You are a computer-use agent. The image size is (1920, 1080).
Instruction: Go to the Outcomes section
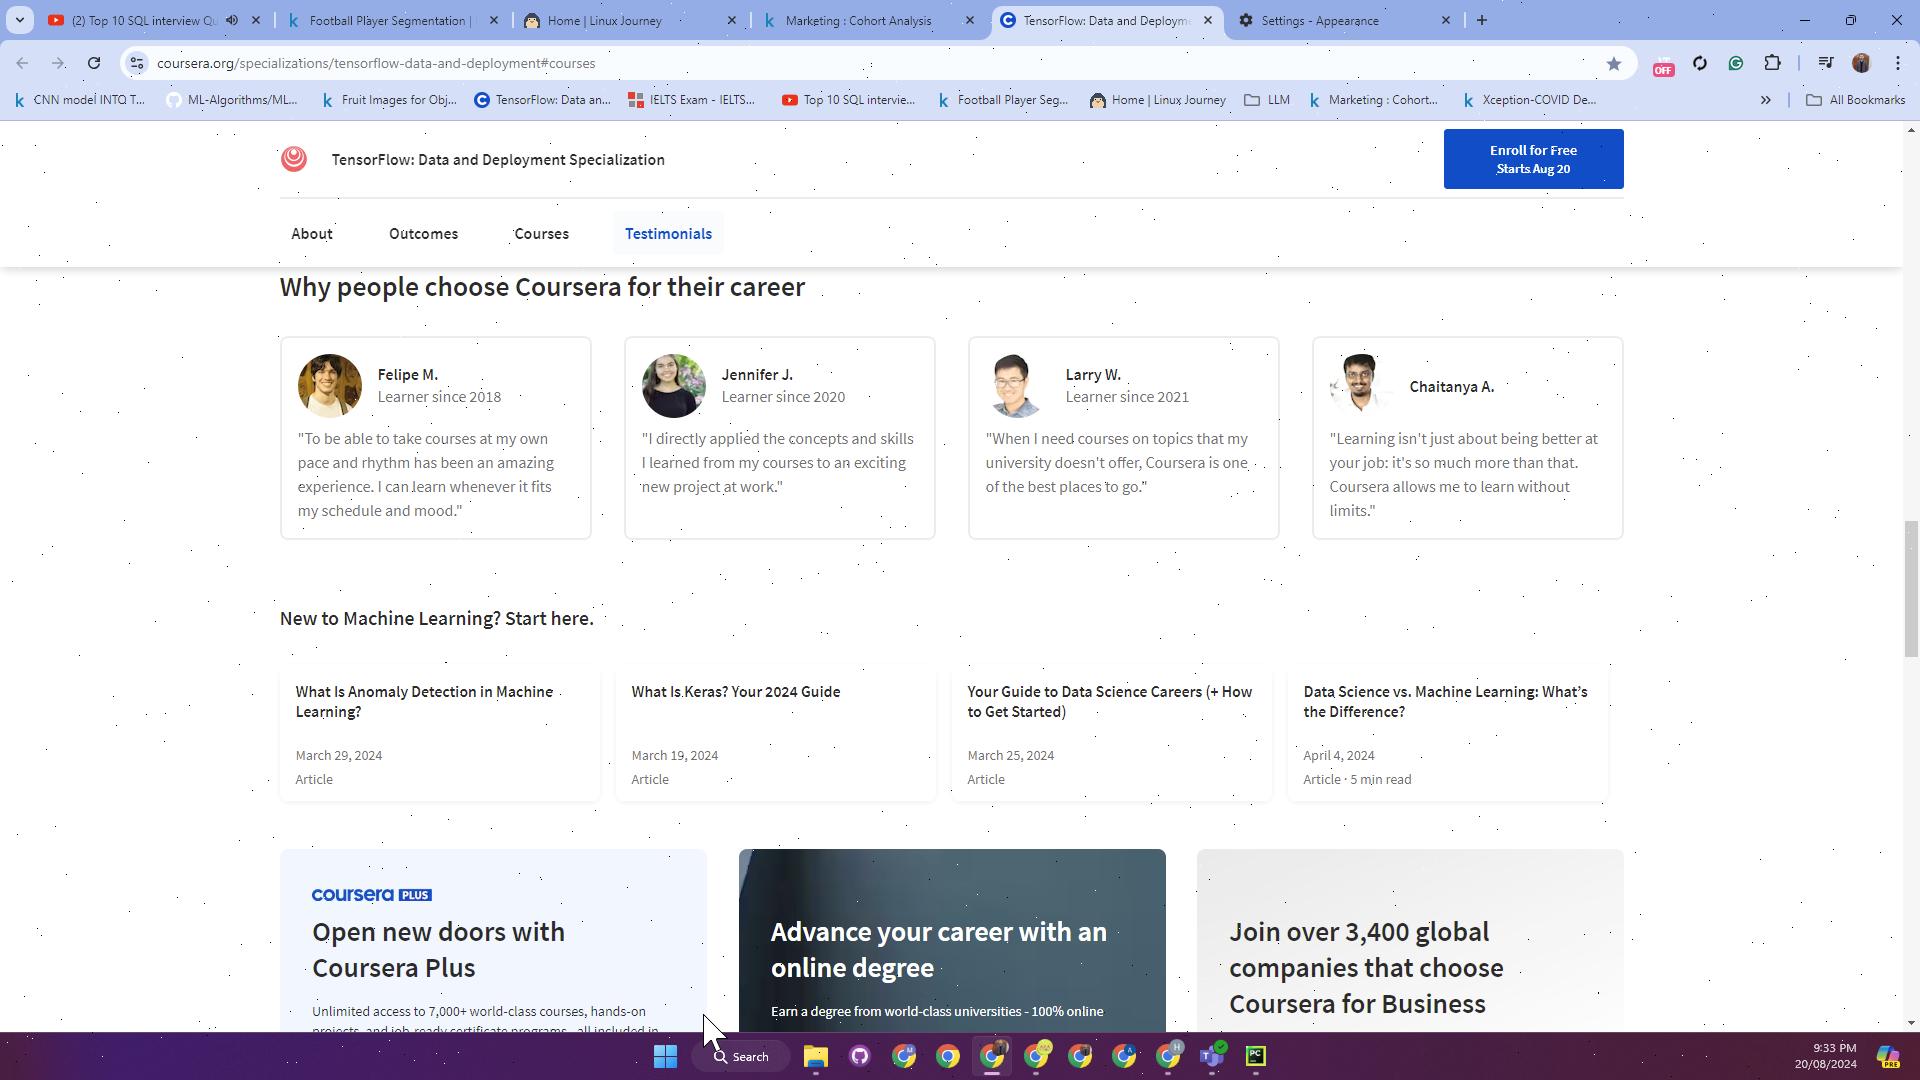424,234
